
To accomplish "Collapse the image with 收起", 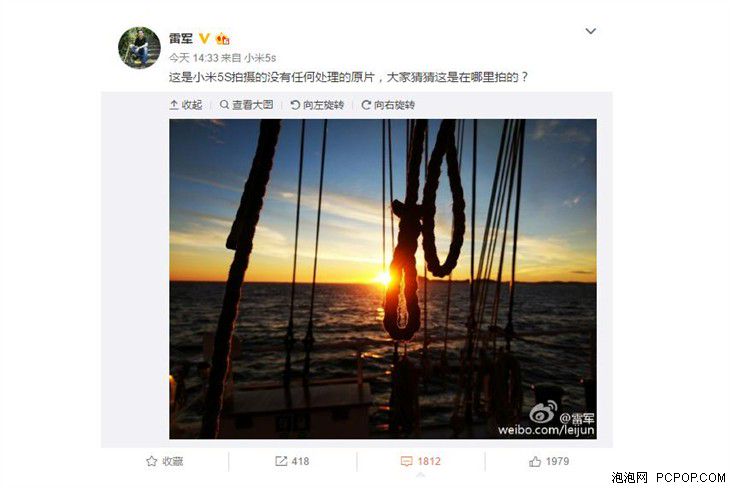I will click(x=186, y=105).
